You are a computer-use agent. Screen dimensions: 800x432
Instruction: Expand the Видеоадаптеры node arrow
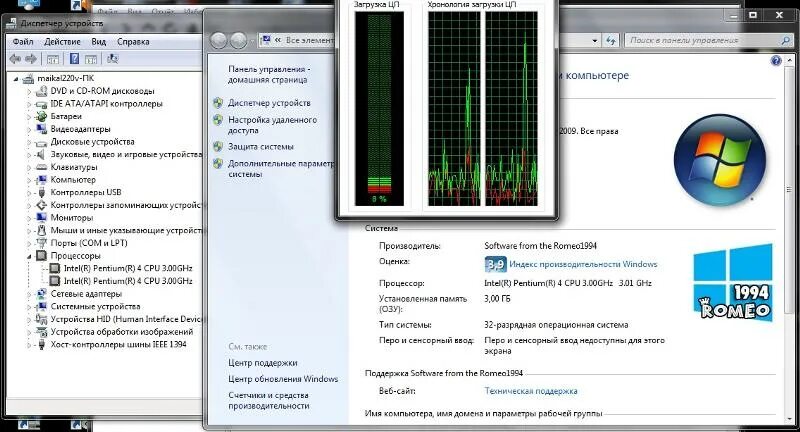[29, 130]
